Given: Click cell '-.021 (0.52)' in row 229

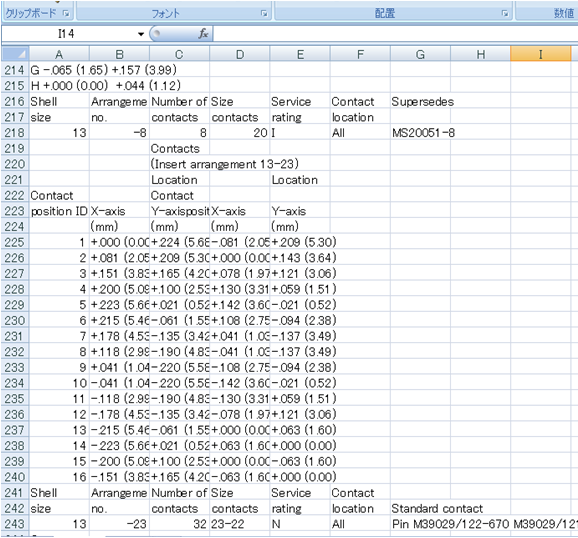Looking at the screenshot, I should (304, 305).
